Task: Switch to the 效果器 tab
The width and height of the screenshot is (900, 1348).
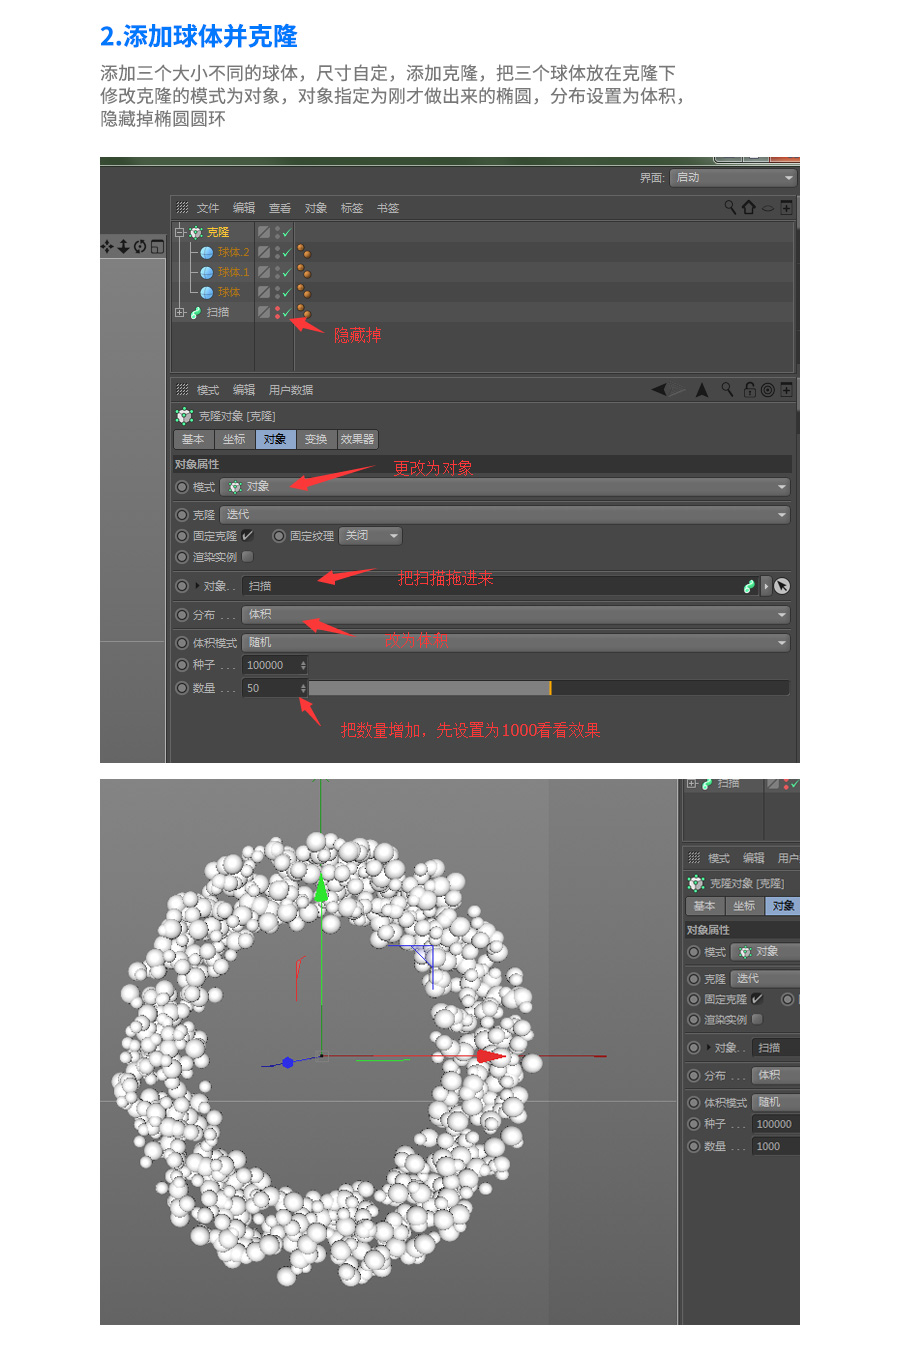Action: [358, 439]
